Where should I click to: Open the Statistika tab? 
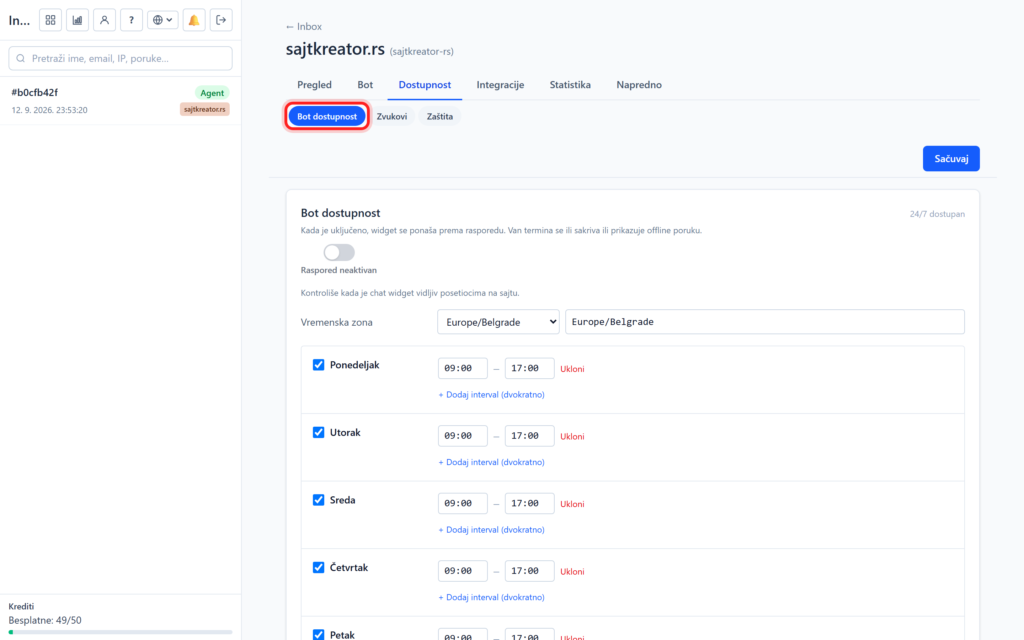pyautogui.click(x=570, y=85)
